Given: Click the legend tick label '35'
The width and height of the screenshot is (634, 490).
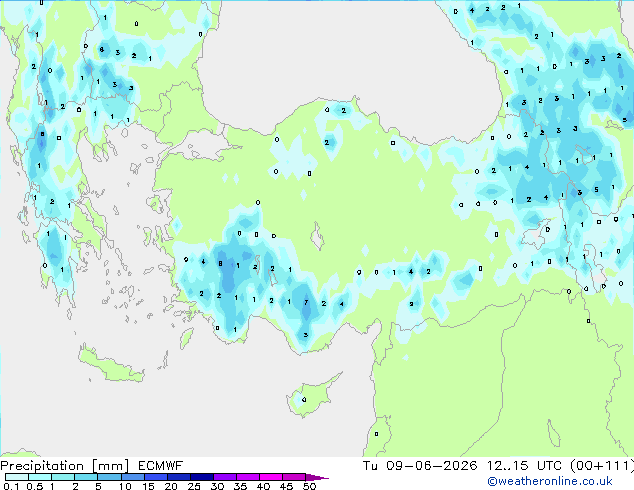Looking at the screenshot, I should 240,486.
